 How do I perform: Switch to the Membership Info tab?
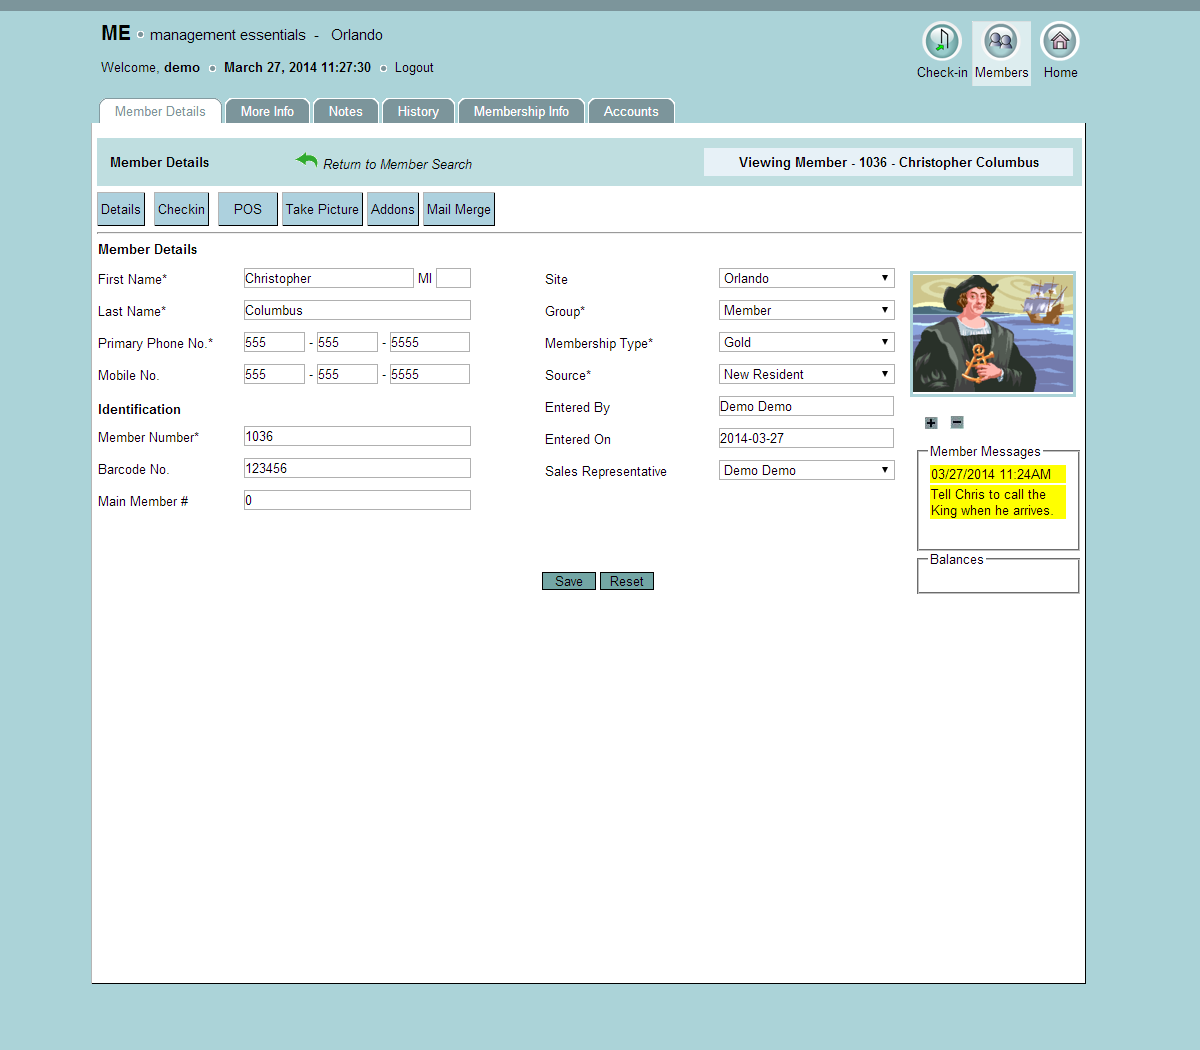click(x=521, y=112)
